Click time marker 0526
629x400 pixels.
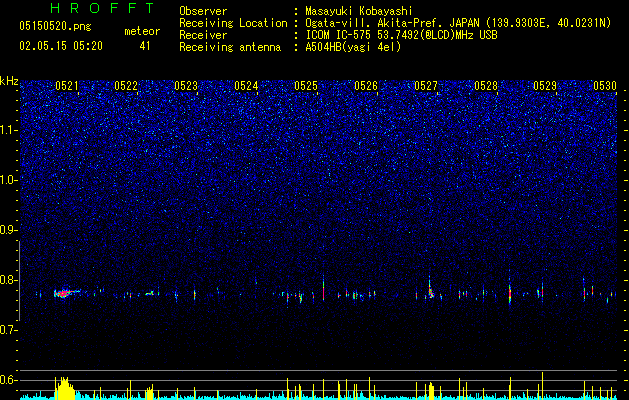[366, 86]
